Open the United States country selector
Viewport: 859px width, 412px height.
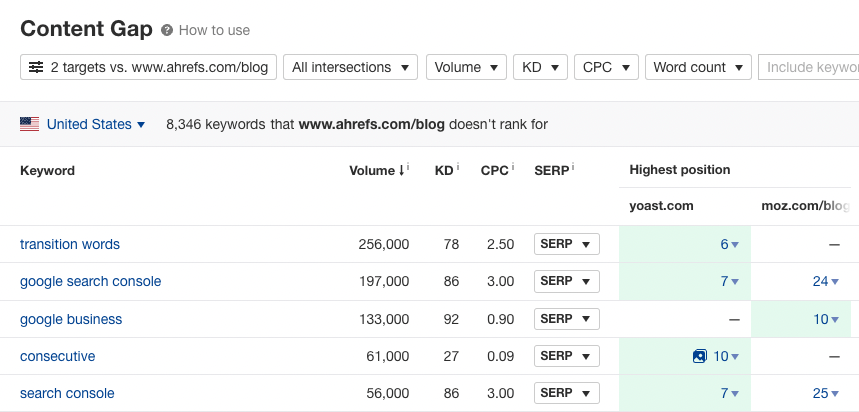click(x=95, y=125)
